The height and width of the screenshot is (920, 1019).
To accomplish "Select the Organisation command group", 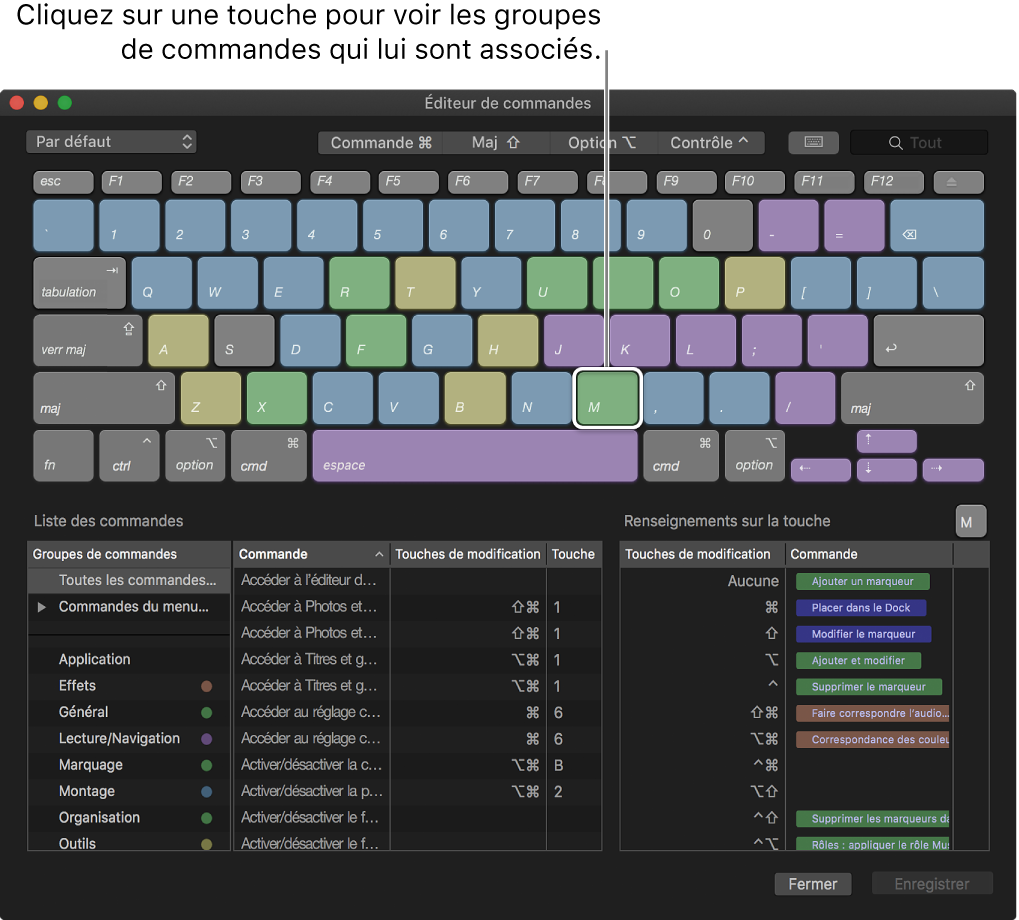I will point(129,817).
